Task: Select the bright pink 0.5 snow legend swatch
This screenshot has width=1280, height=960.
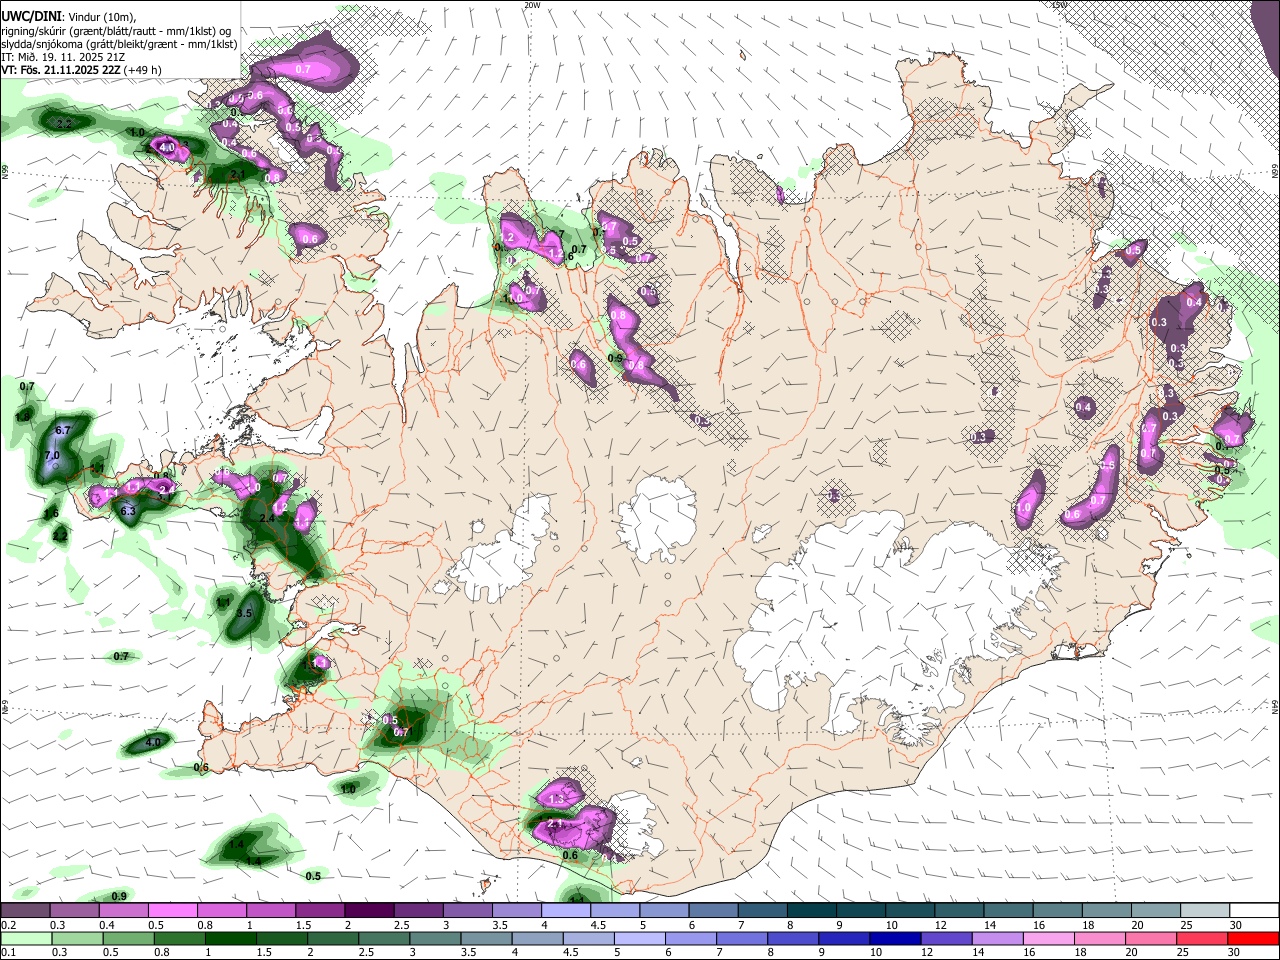Action: pyautogui.click(x=171, y=911)
